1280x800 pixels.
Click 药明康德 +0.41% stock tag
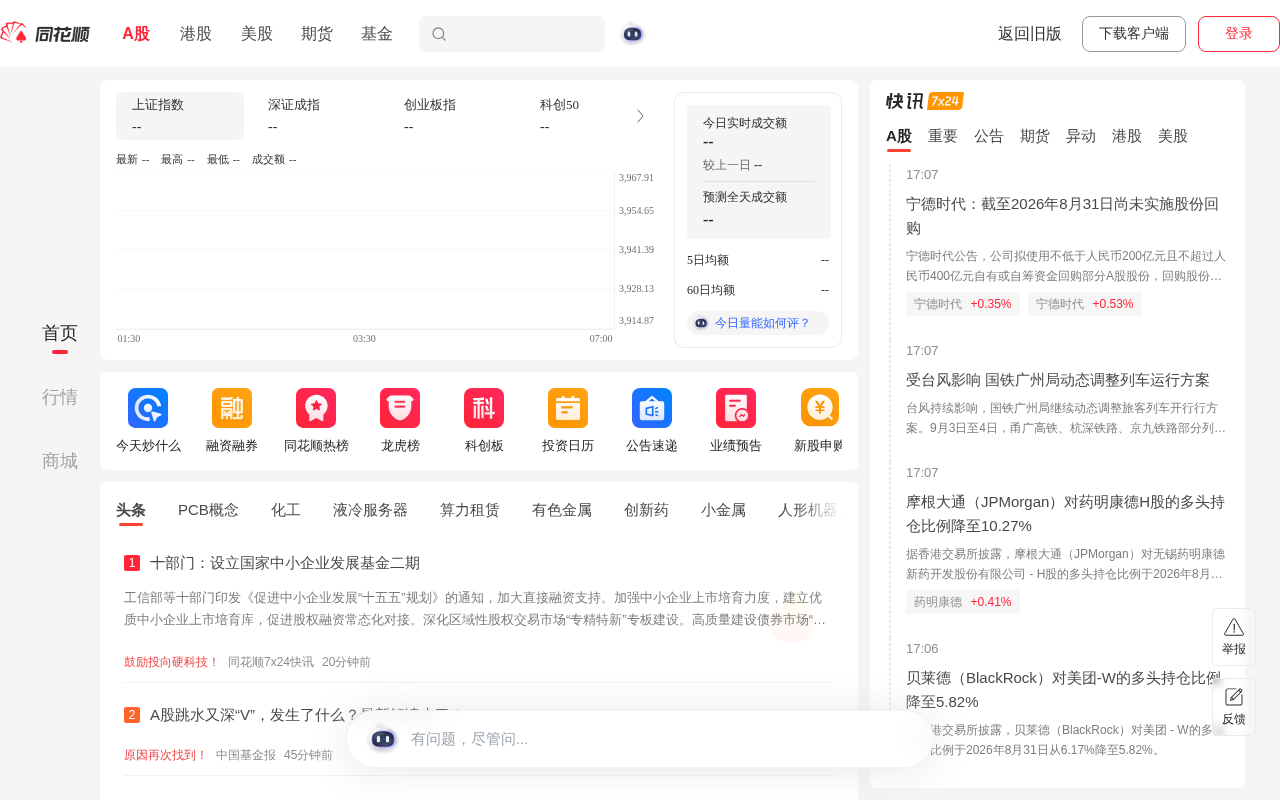pyautogui.click(x=963, y=602)
